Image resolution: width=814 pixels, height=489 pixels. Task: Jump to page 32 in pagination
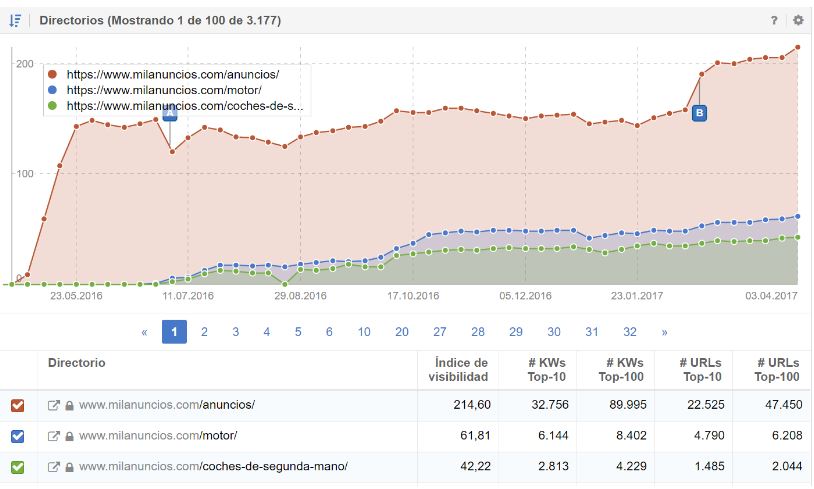[x=630, y=332]
